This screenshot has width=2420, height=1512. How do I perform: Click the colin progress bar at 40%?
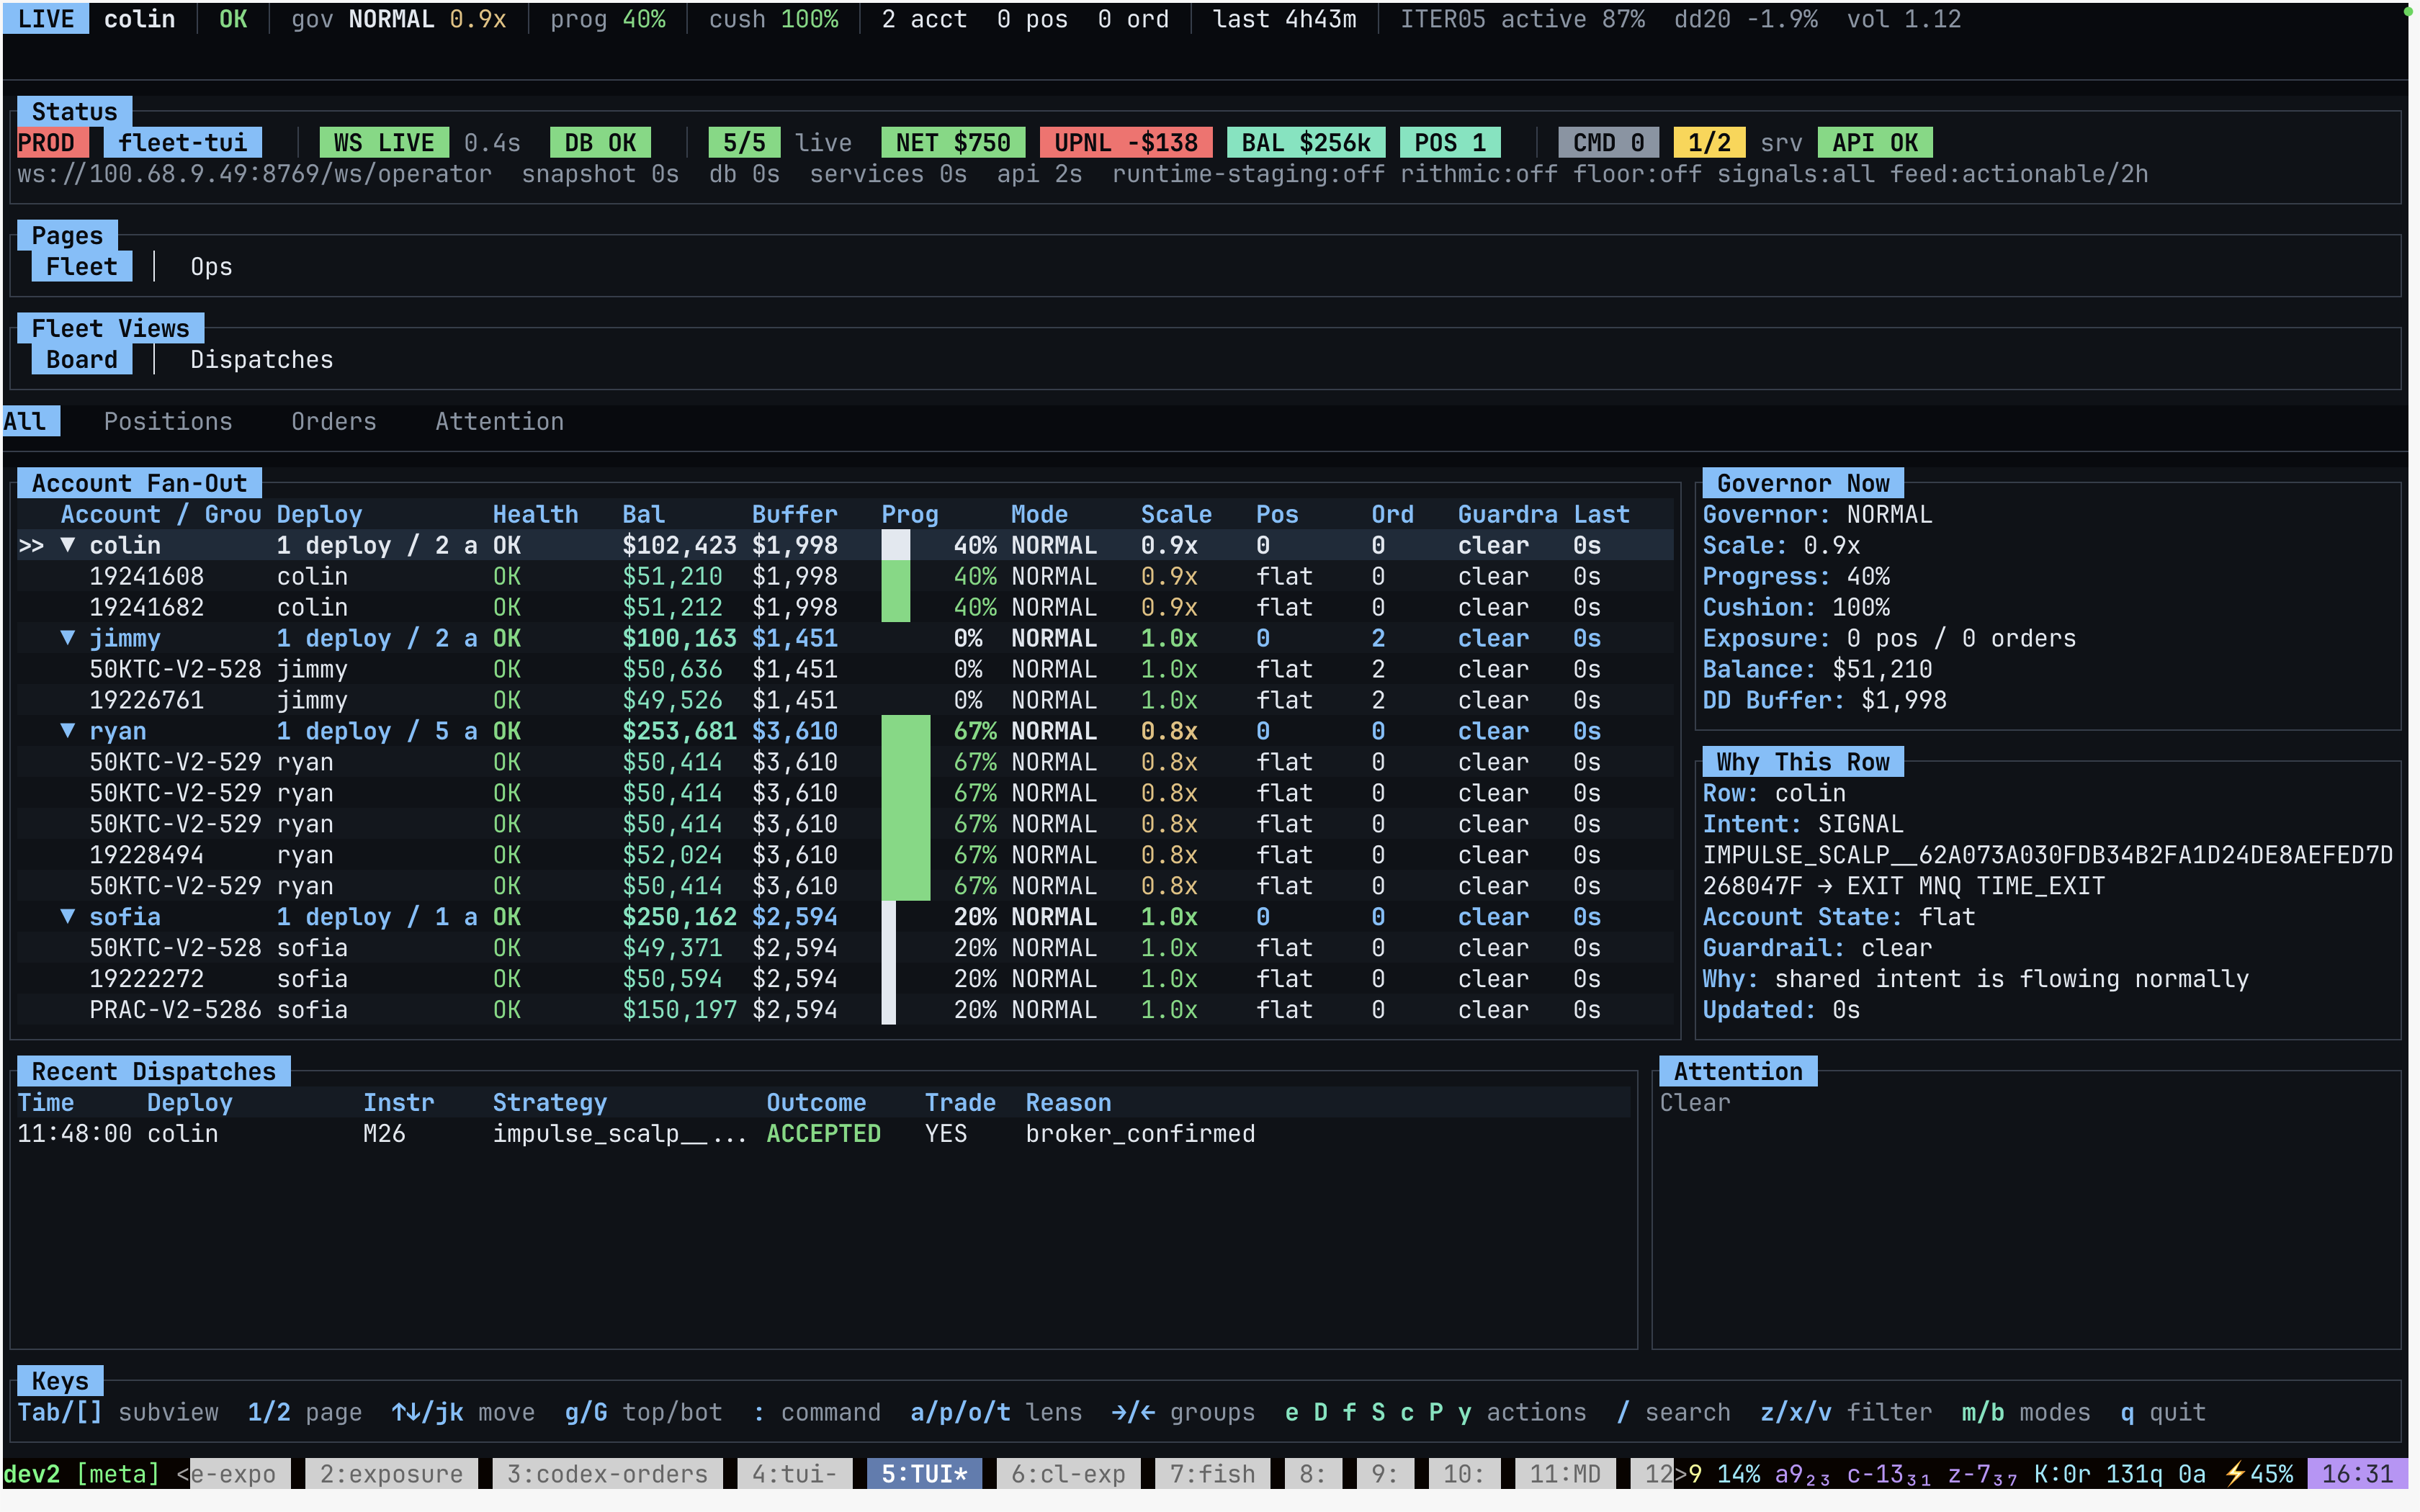(x=896, y=545)
